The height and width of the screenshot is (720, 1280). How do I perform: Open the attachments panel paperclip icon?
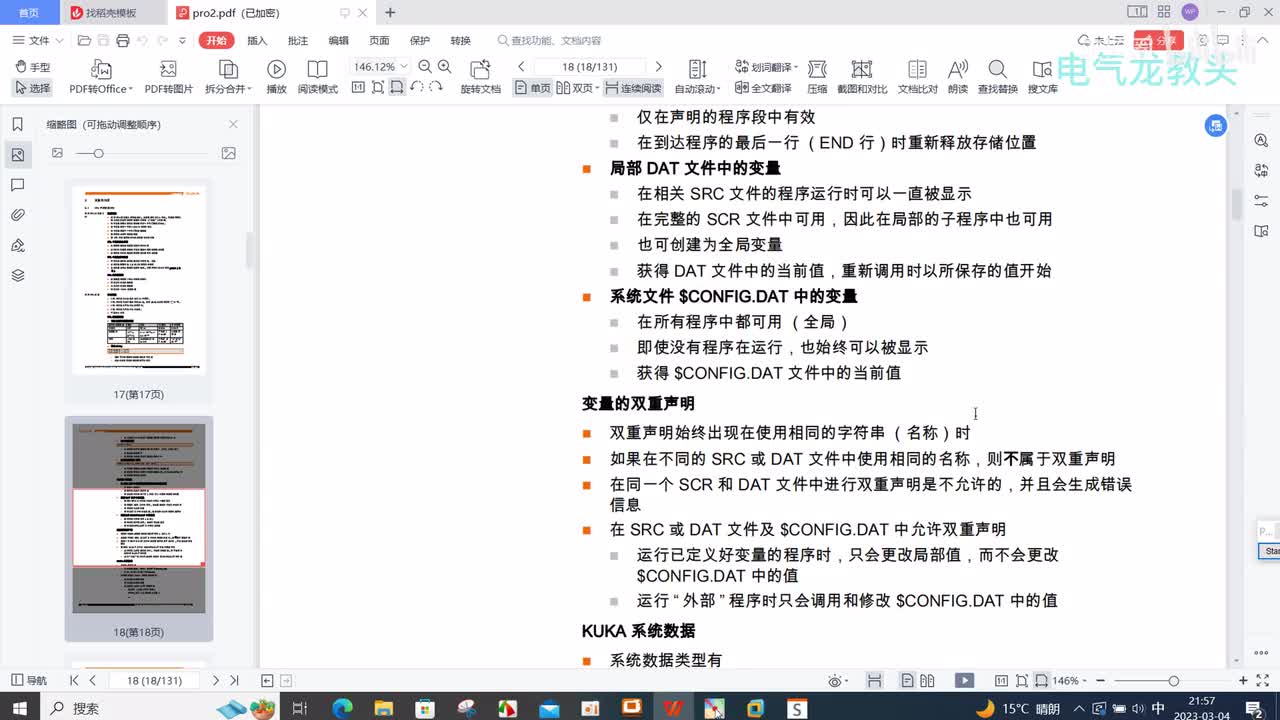(17, 215)
